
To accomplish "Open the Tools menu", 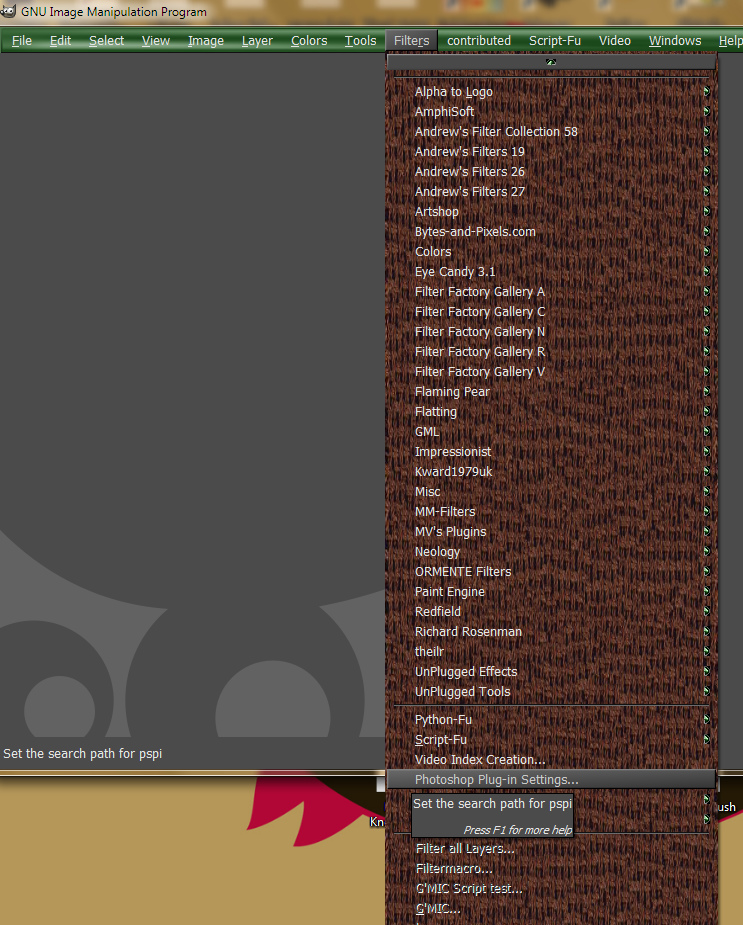I will (x=360, y=41).
